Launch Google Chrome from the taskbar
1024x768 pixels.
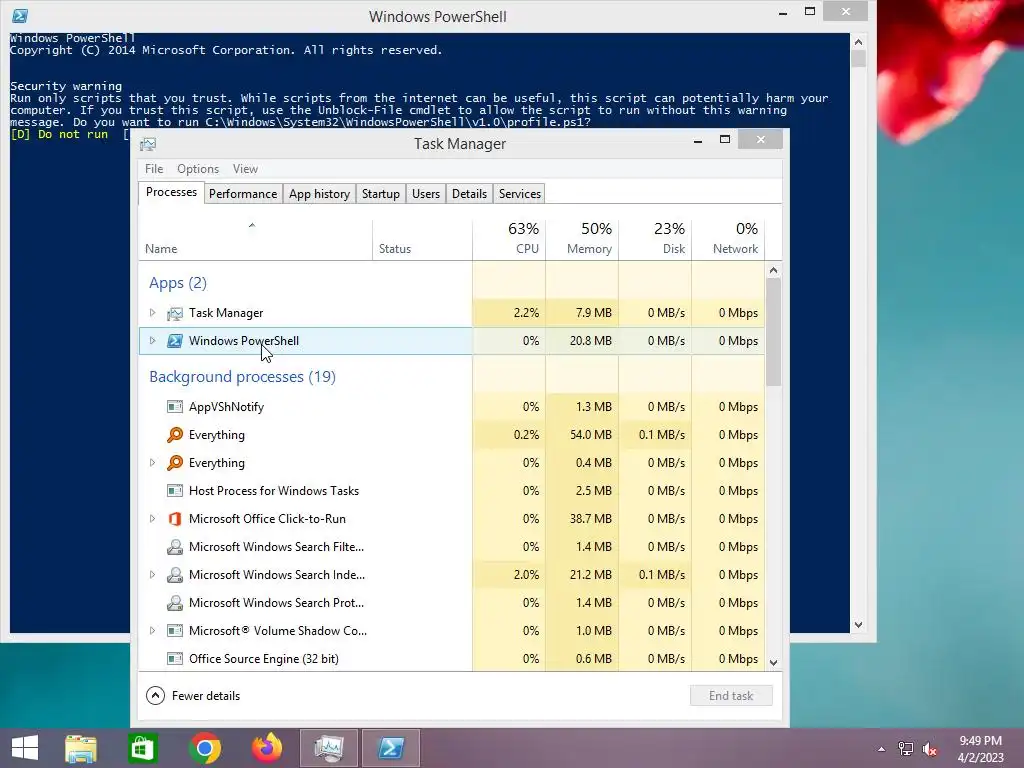point(204,748)
